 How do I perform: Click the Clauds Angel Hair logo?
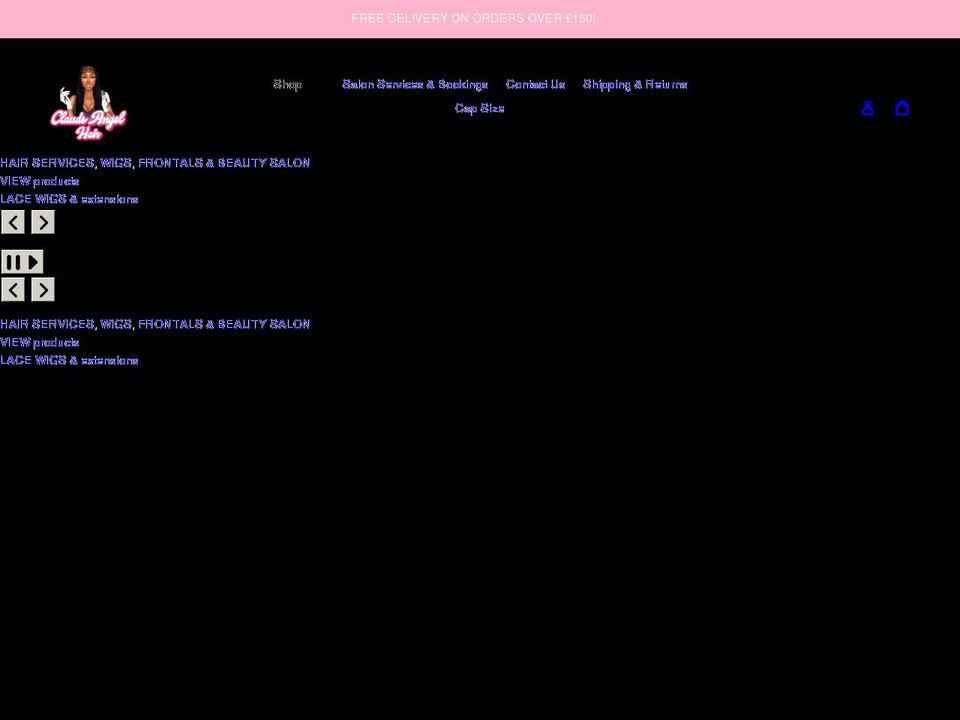coord(88,103)
